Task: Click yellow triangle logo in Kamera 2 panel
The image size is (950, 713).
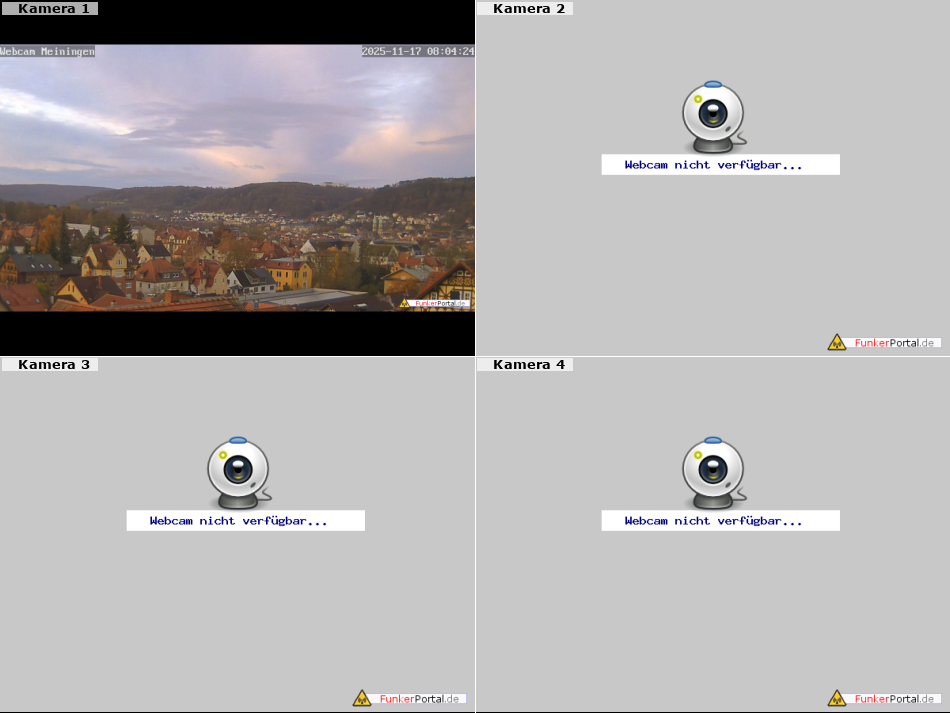Action: 836,342
